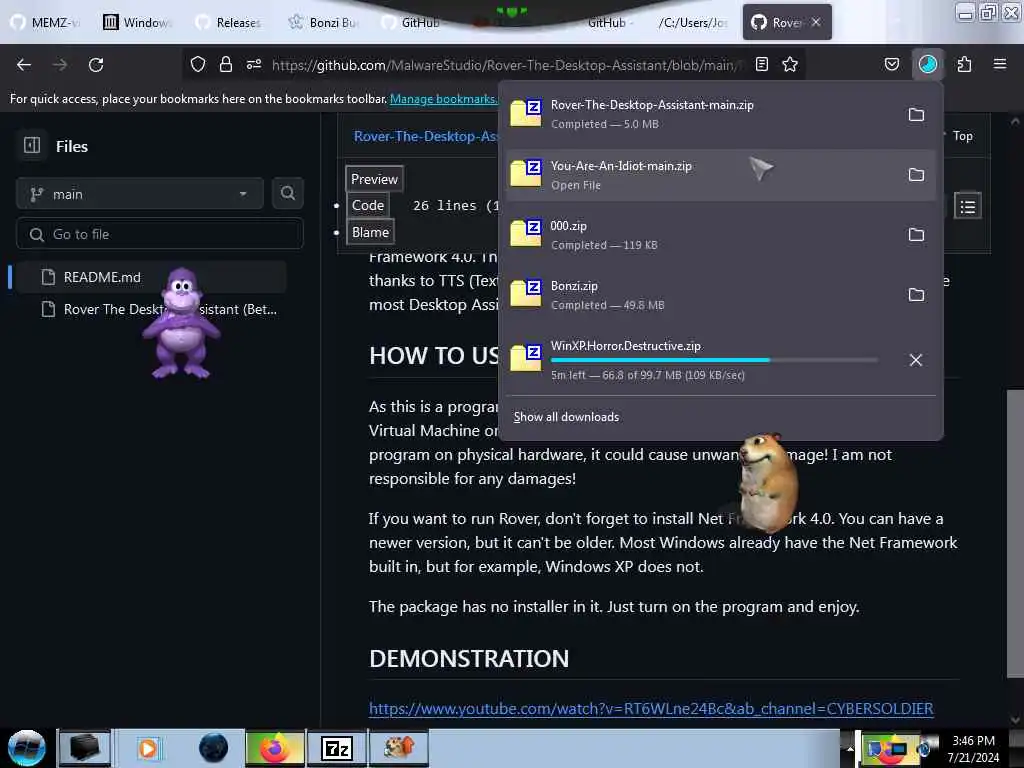Open the main branch dropdown
Screen dimensions: 1024x768
coord(140,194)
